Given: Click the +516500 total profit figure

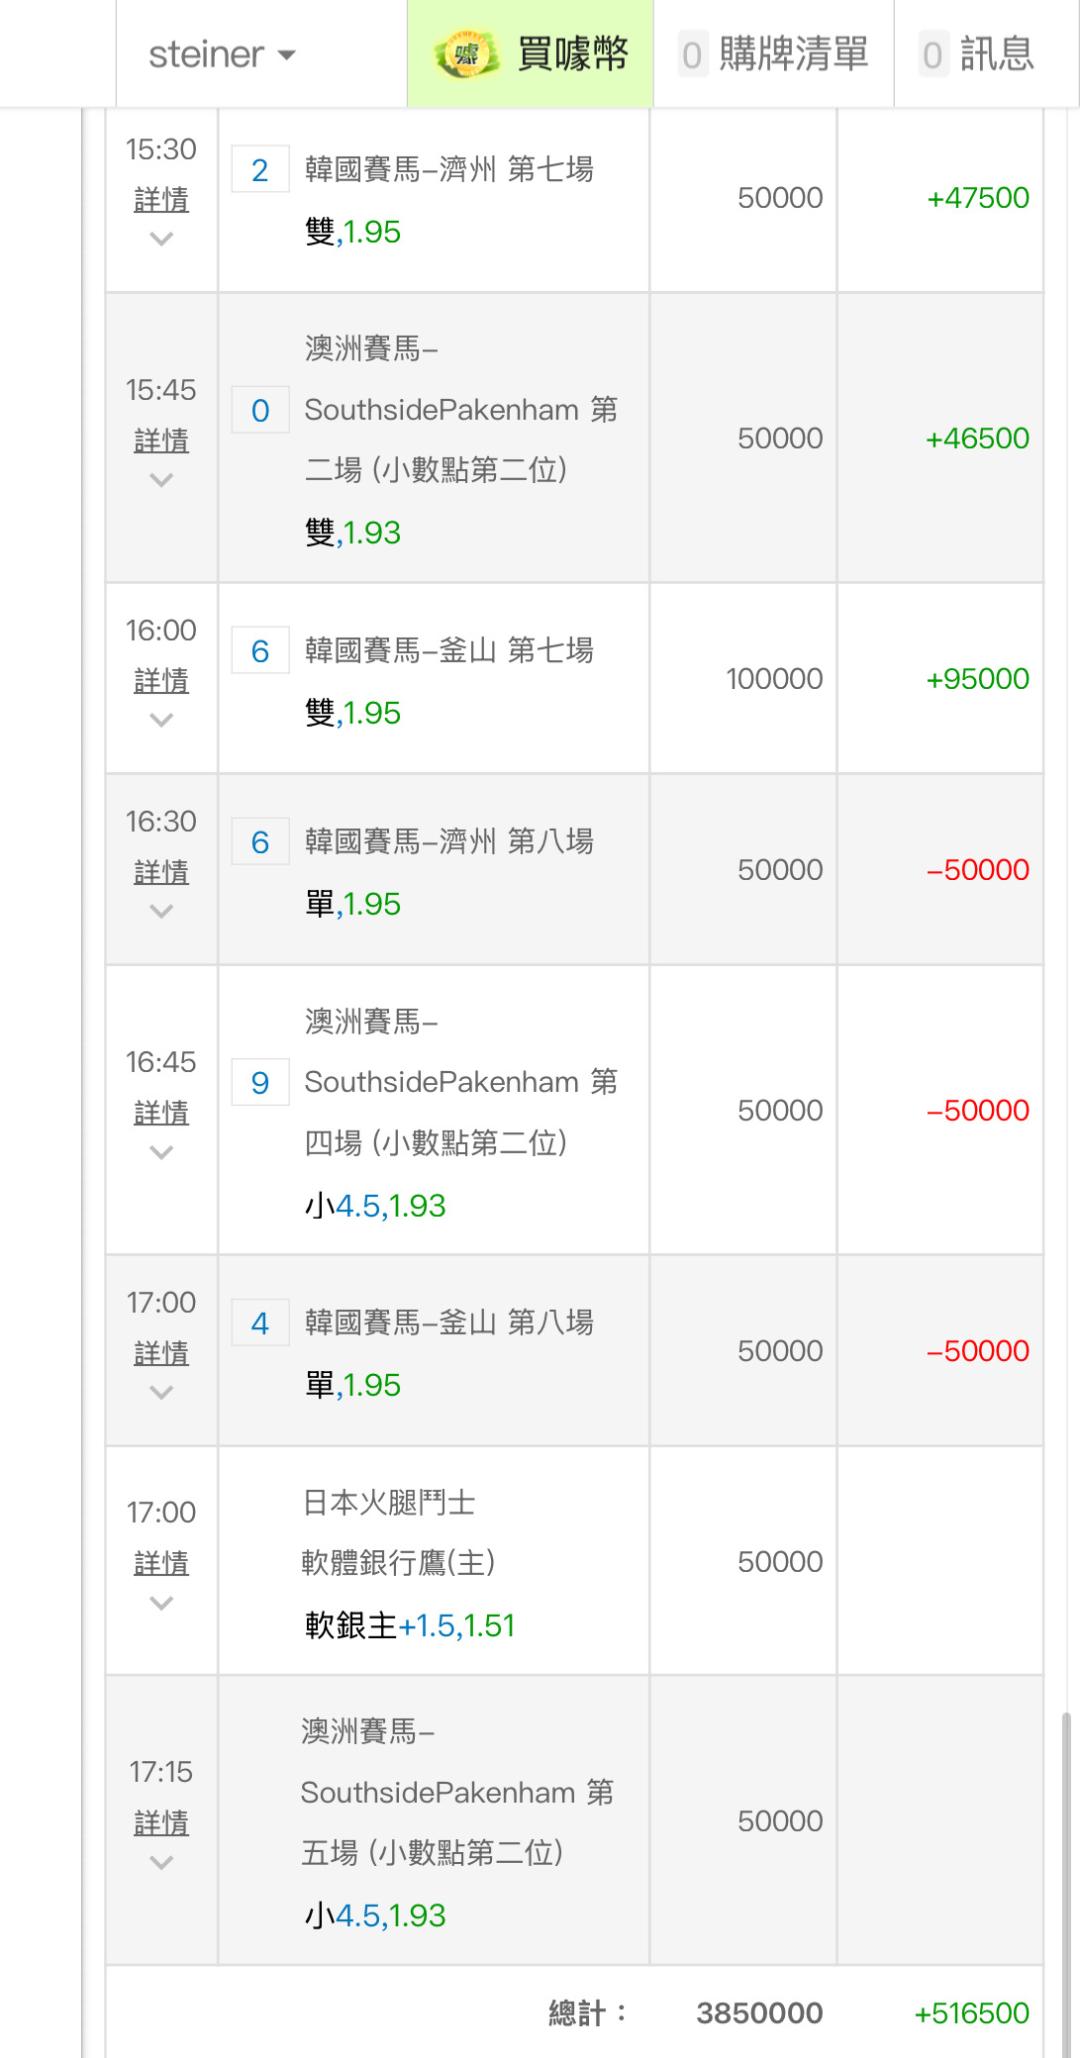Looking at the screenshot, I should [x=971, y=2013].
